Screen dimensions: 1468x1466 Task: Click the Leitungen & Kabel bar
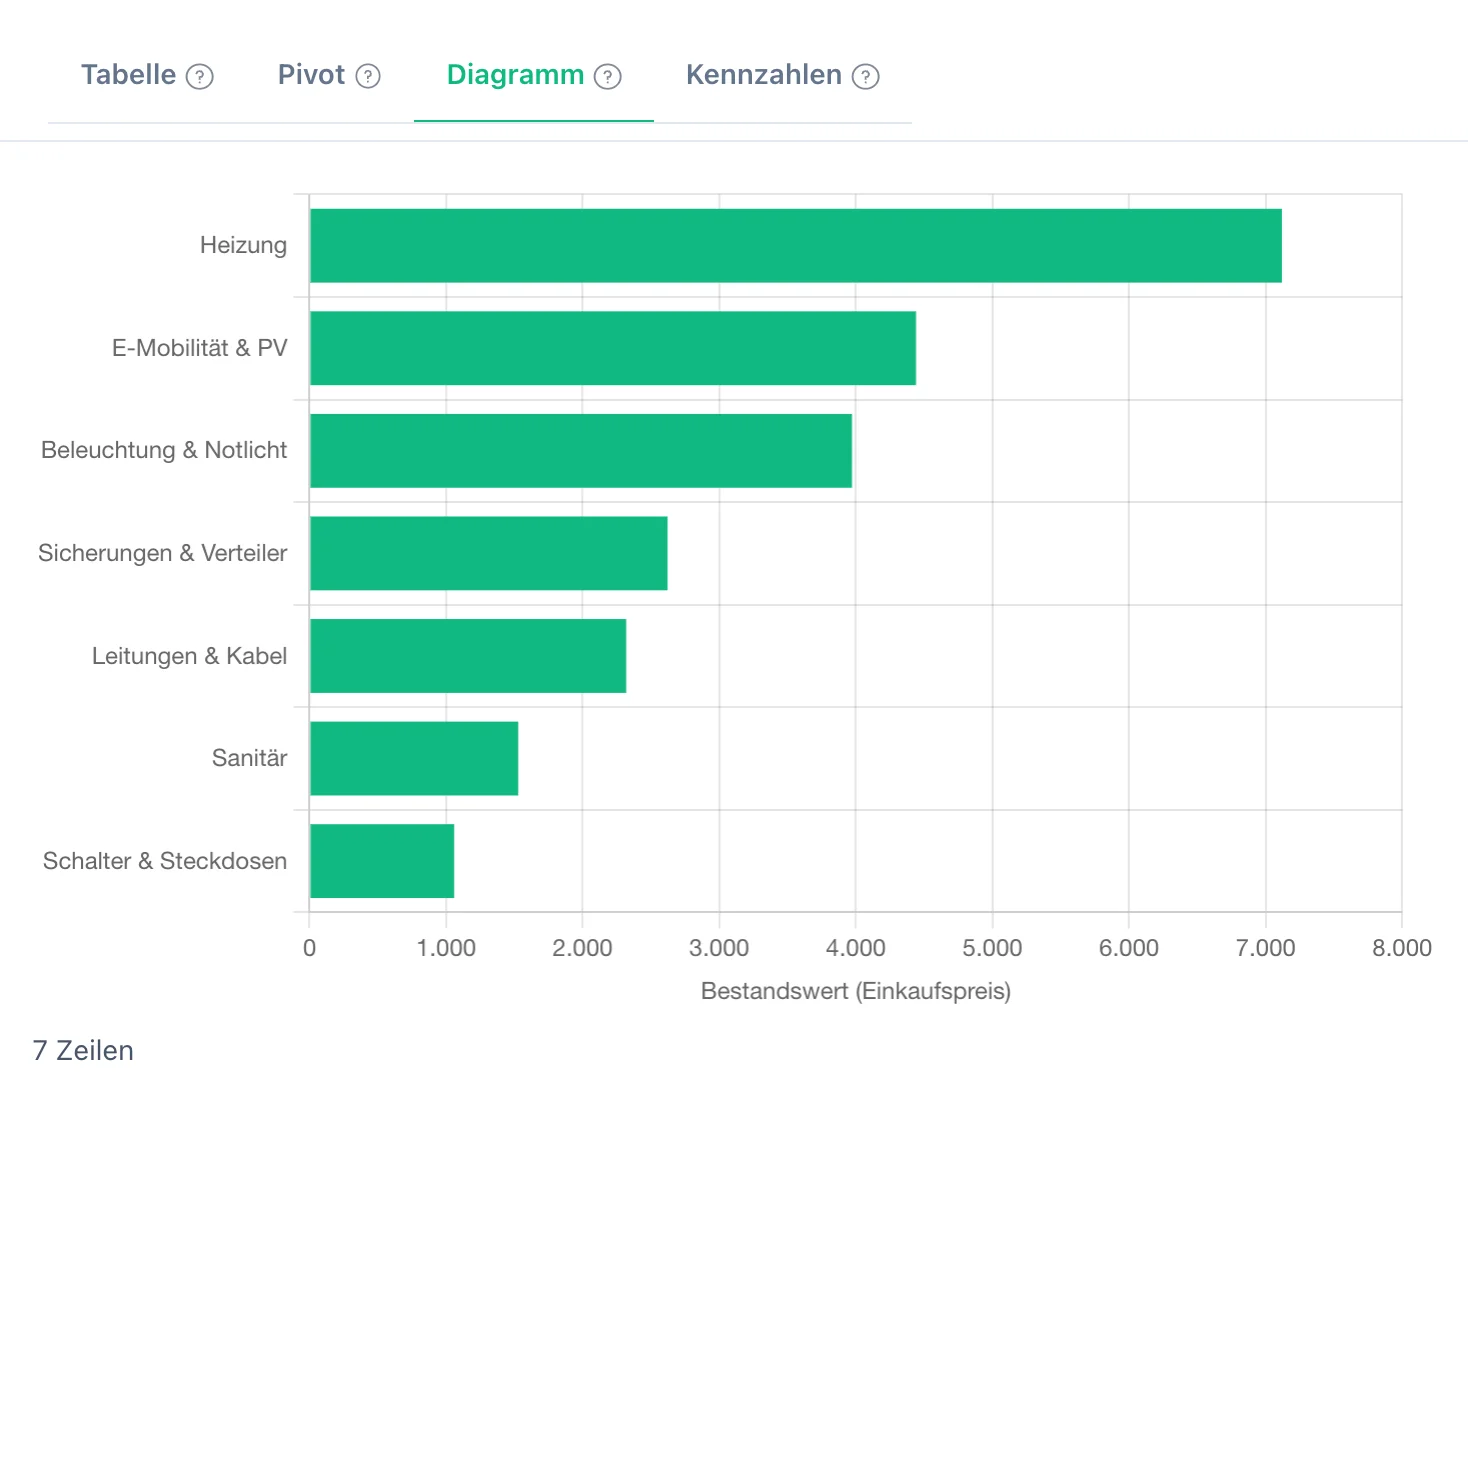coord(468,656)
